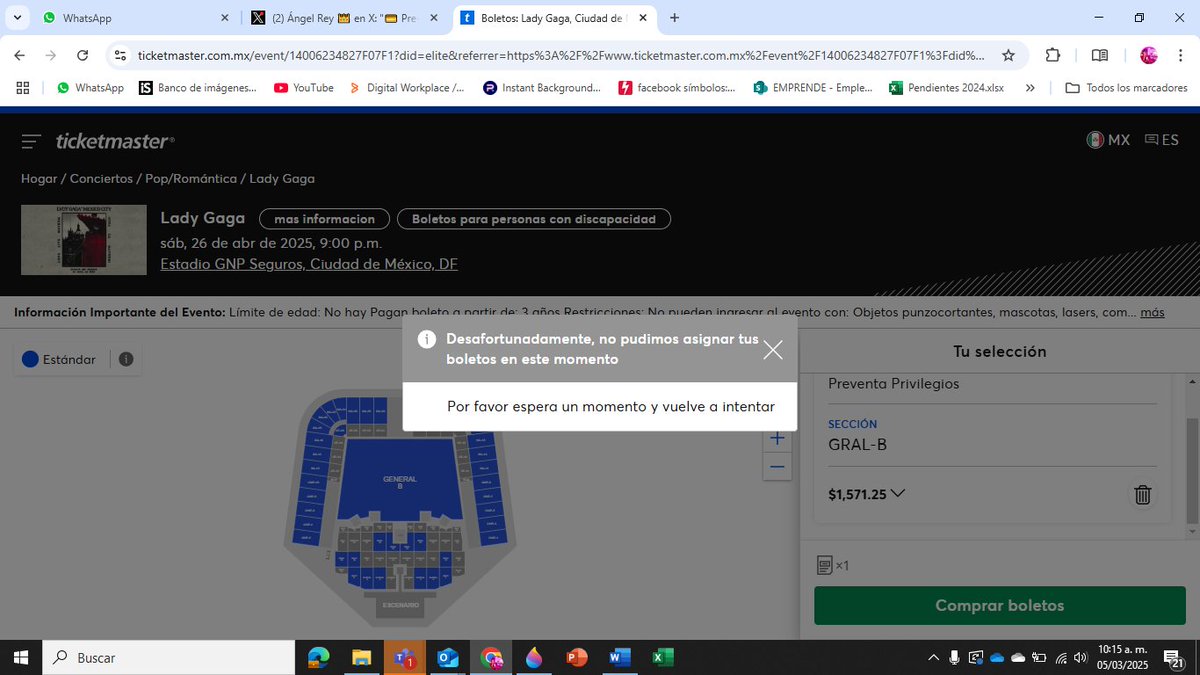Viewport: 1200px width, 675px height.
Task: Open the Chrome profile avatar
Action: pyautogui.click(x=1149, y=56)
